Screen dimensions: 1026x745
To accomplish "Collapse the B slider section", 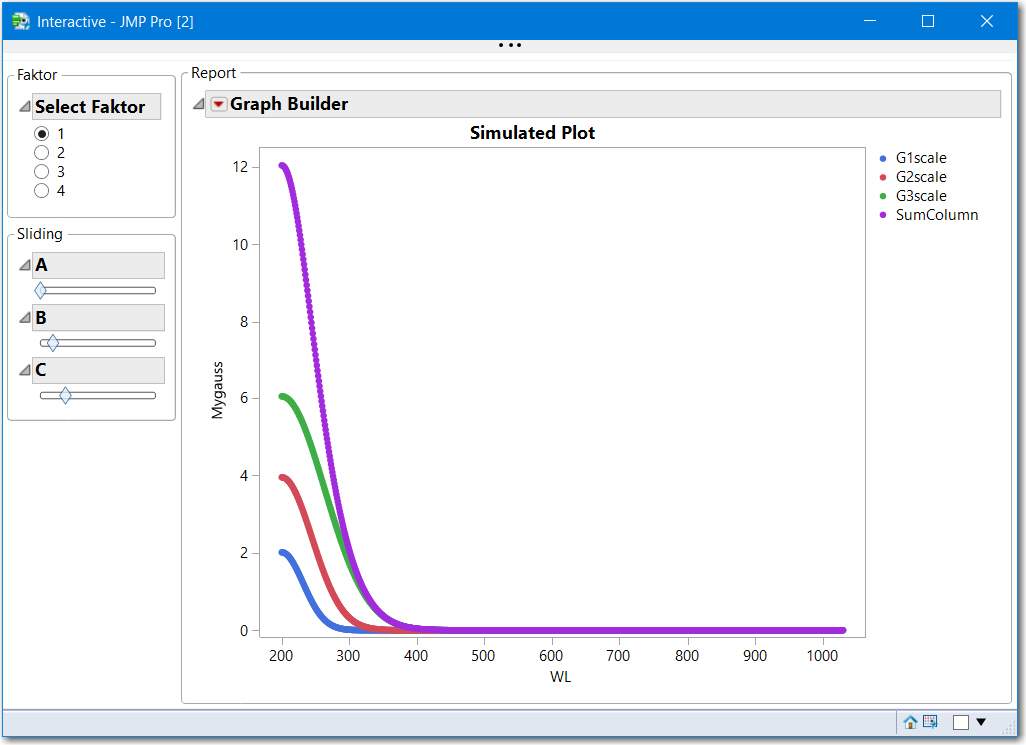I will [27, 317].
